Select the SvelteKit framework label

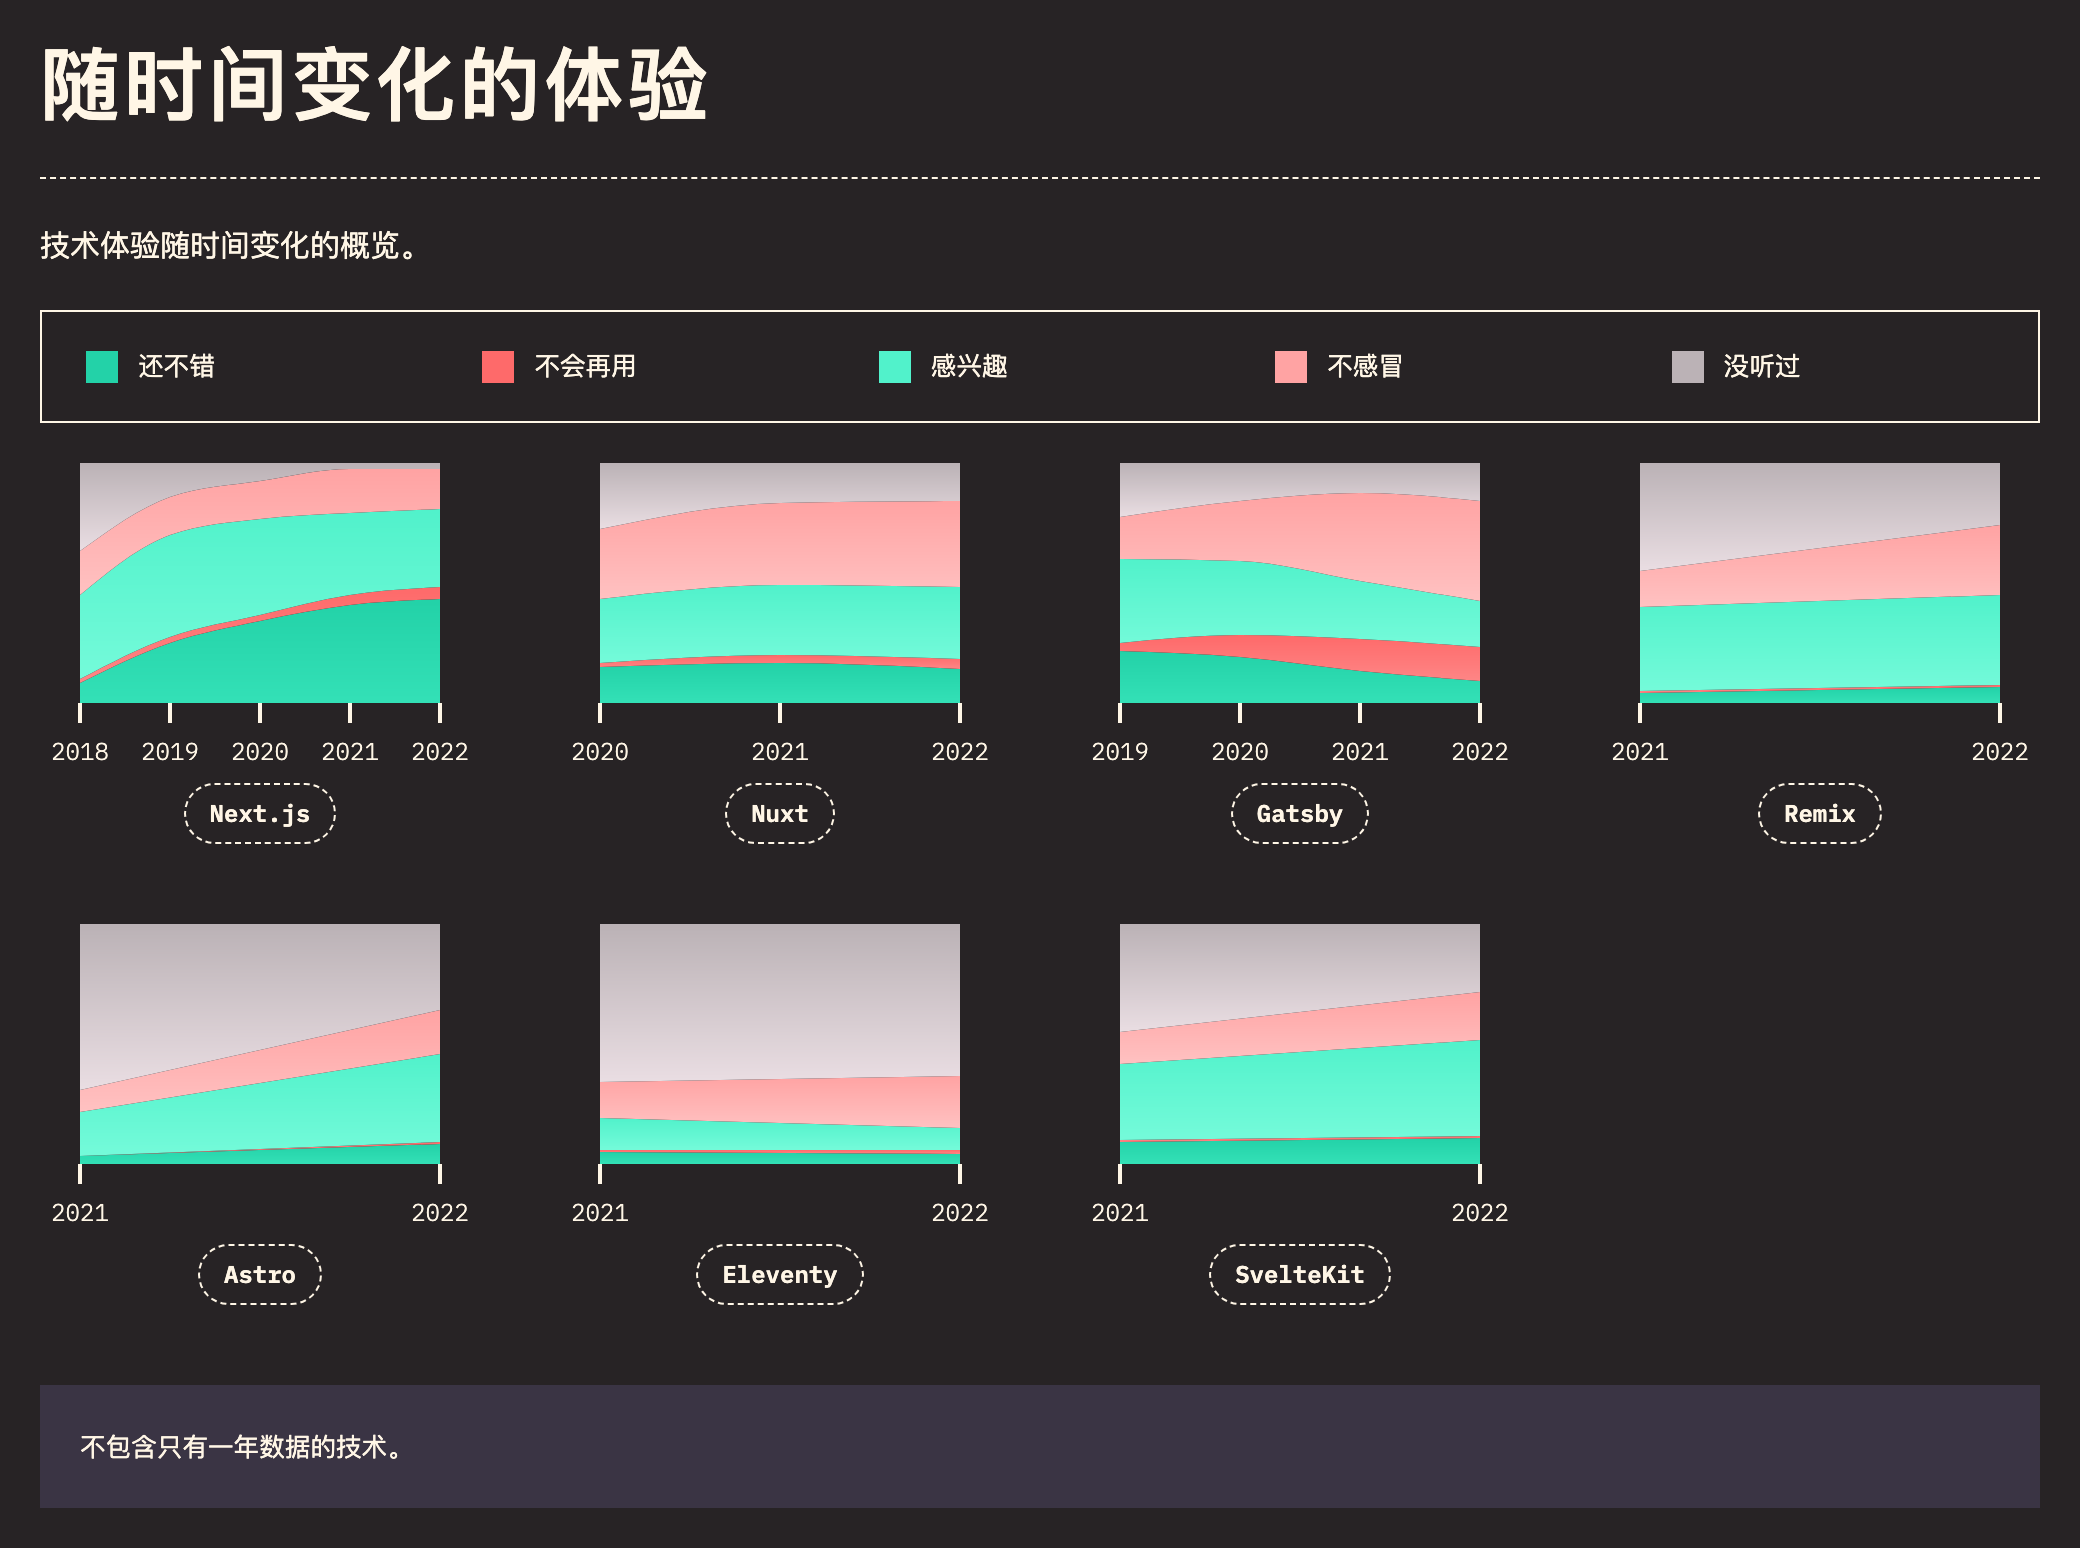point(1299,1274)
